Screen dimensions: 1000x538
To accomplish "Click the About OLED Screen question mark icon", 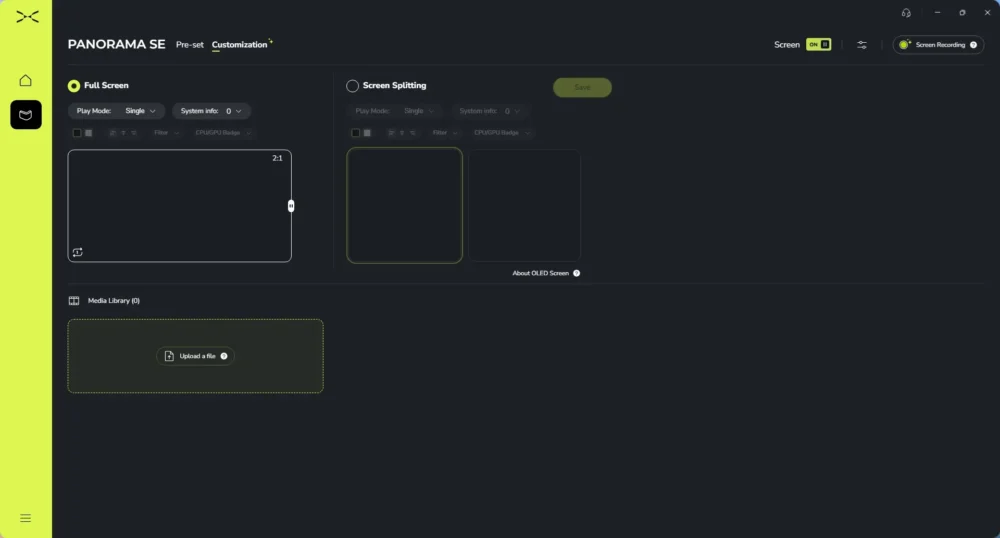I will pos(577,273).
